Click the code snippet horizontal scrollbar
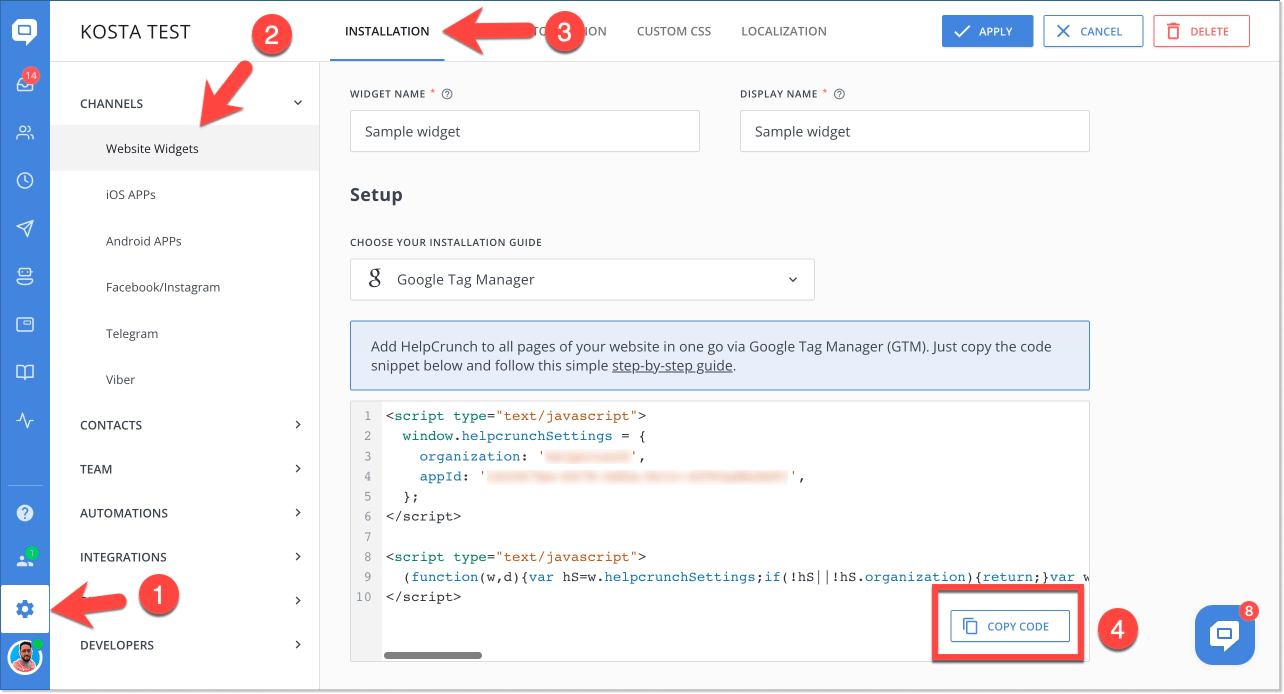 pyautogui.click(x=433, y=656)
